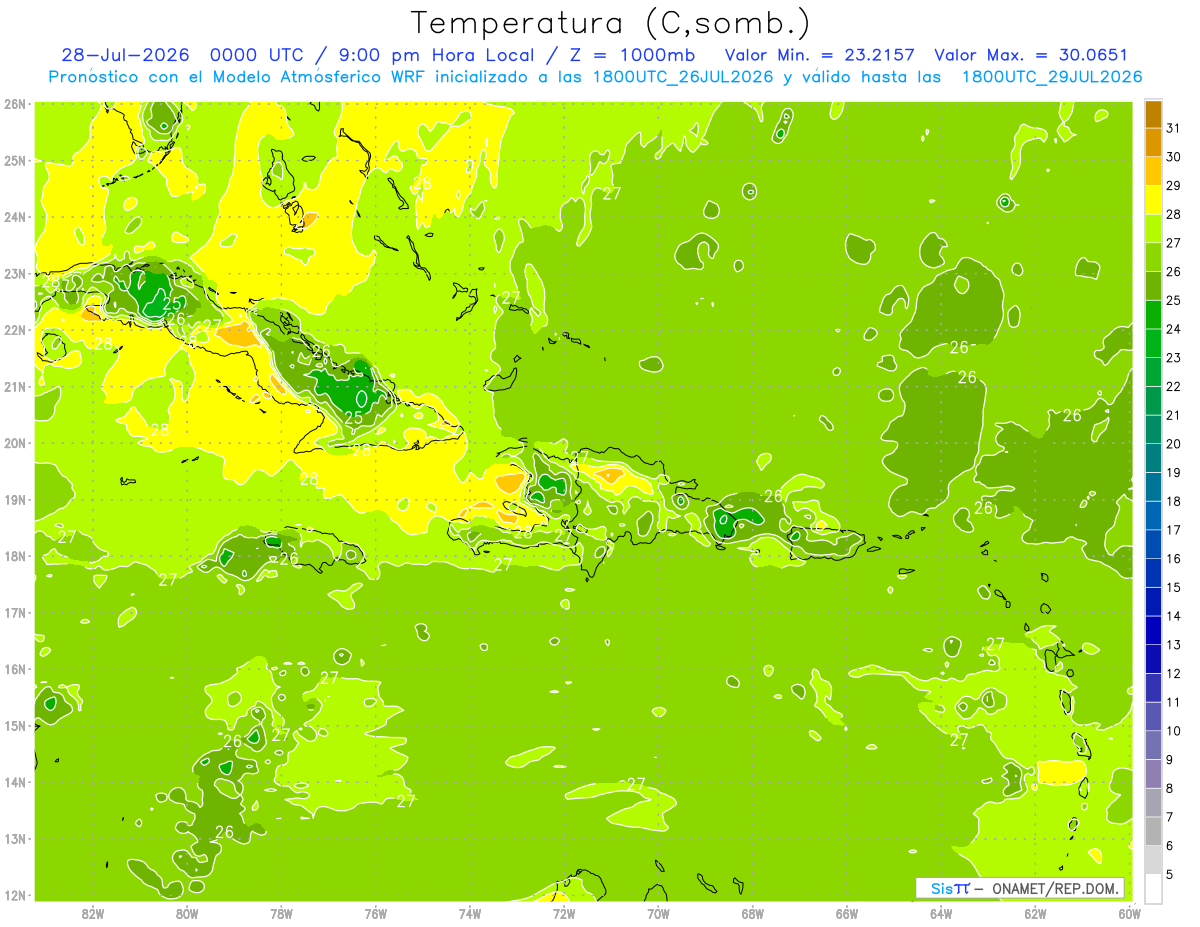Select the date text "28-Jul-2026"
This screenshot has height=927, width=1200.
tap(125, 55)
